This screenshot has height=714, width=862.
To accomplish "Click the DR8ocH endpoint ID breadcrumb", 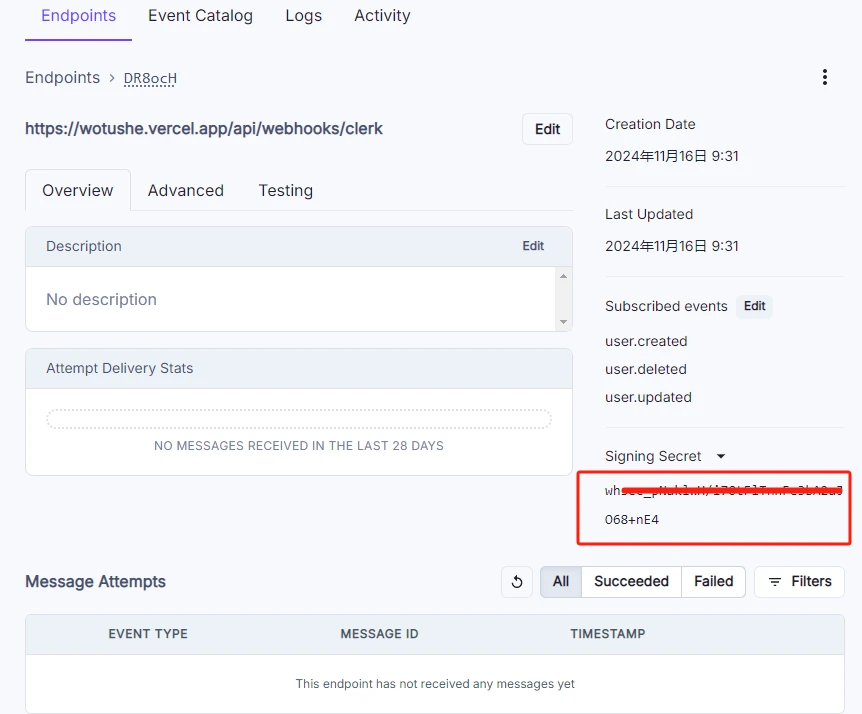I will click(150, 79).
